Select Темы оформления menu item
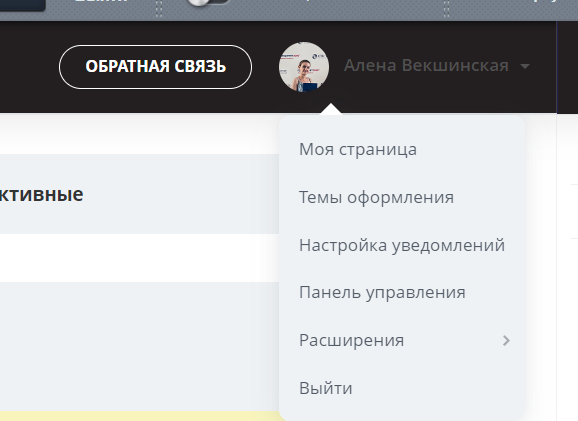Viewport: 578px width, 421px height. (x=376, y=197)
